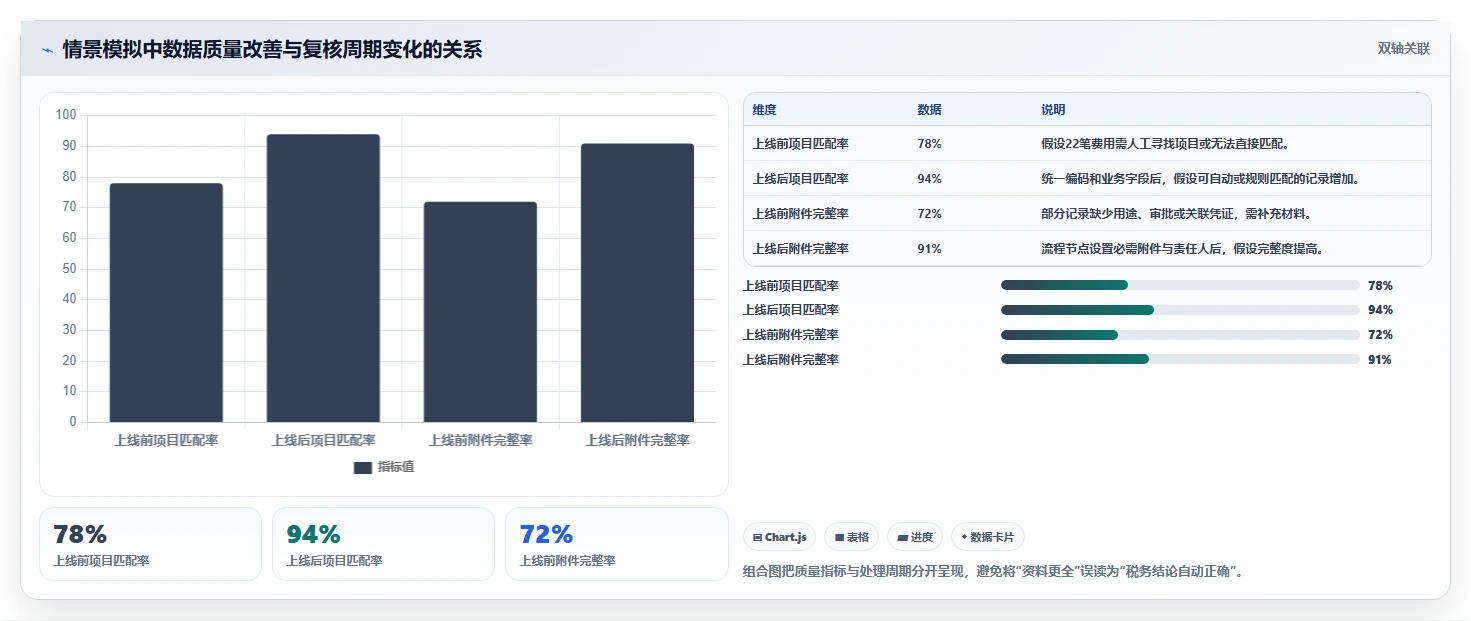Screen dimensions: 1471x621
Task: Click the chart title 情景模拟中数据质量改善
Action: pos(272,49)
